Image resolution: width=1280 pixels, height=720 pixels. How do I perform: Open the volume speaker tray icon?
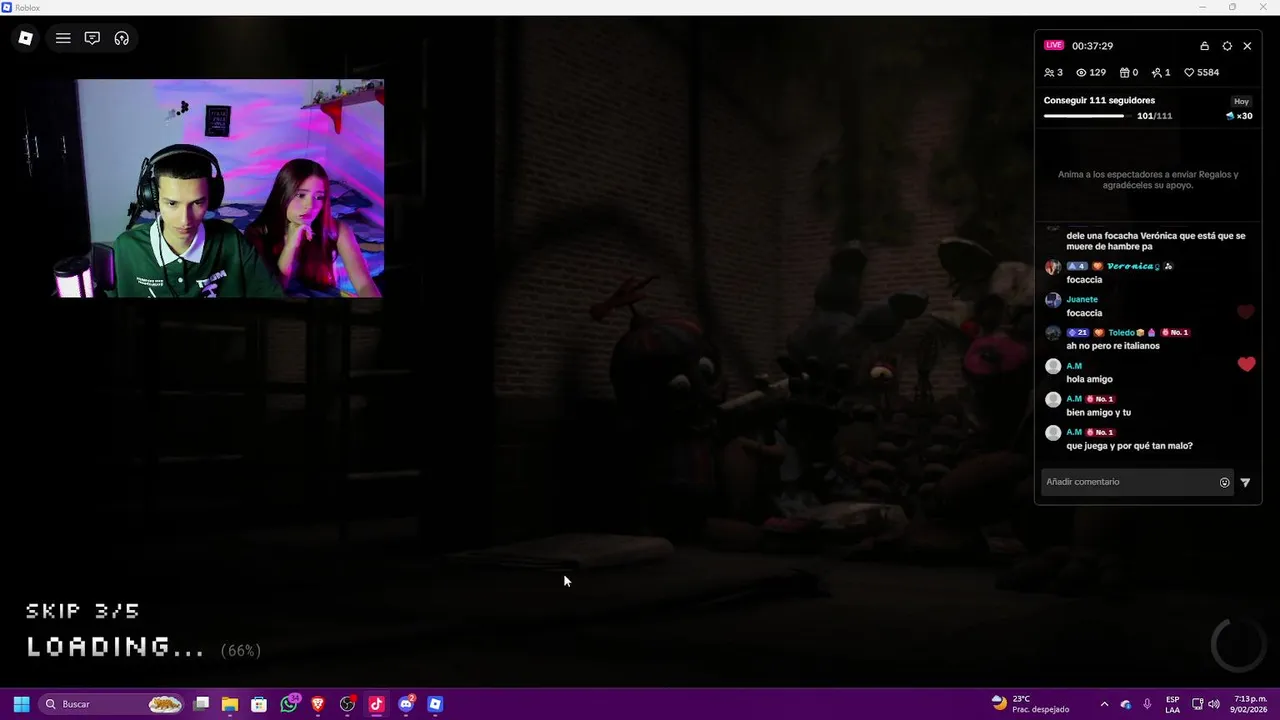click(x=1213, y=704)
